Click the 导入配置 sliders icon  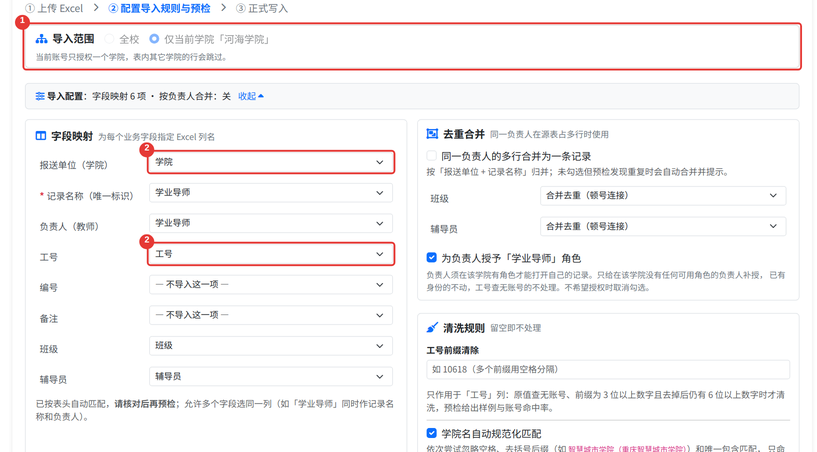click(x=40, y=96)
